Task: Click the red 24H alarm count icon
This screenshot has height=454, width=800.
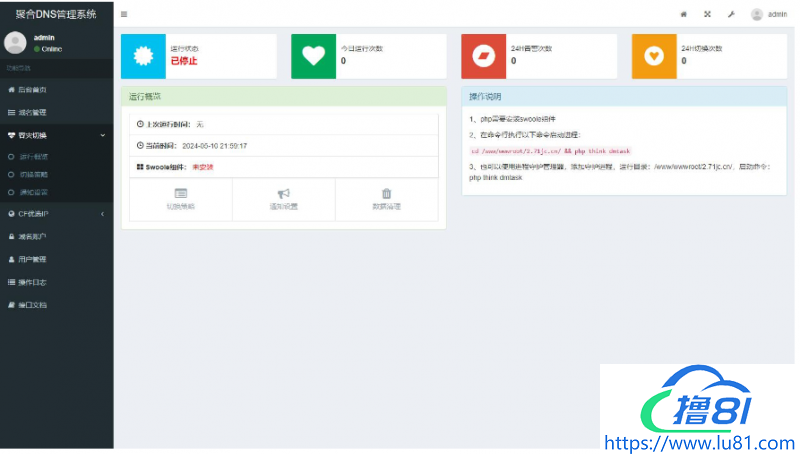Action: pos(484,56)
